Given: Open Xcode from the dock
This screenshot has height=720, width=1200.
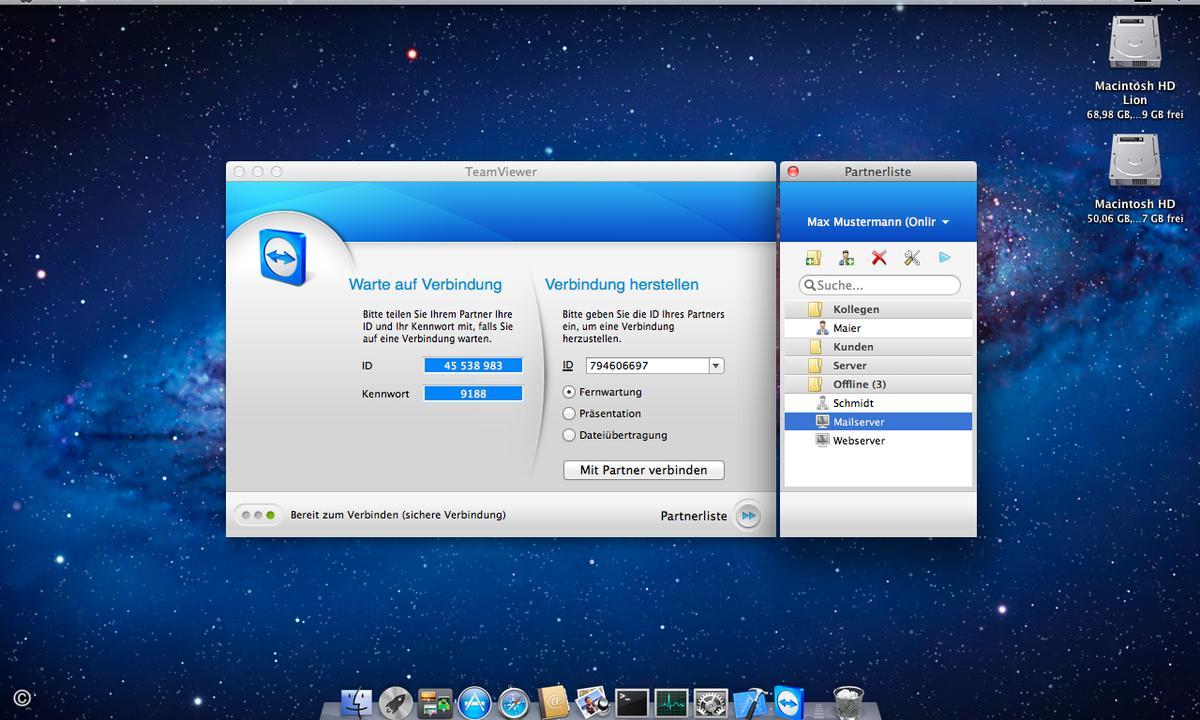Looking at the screenshot, I should click(750, 703).
